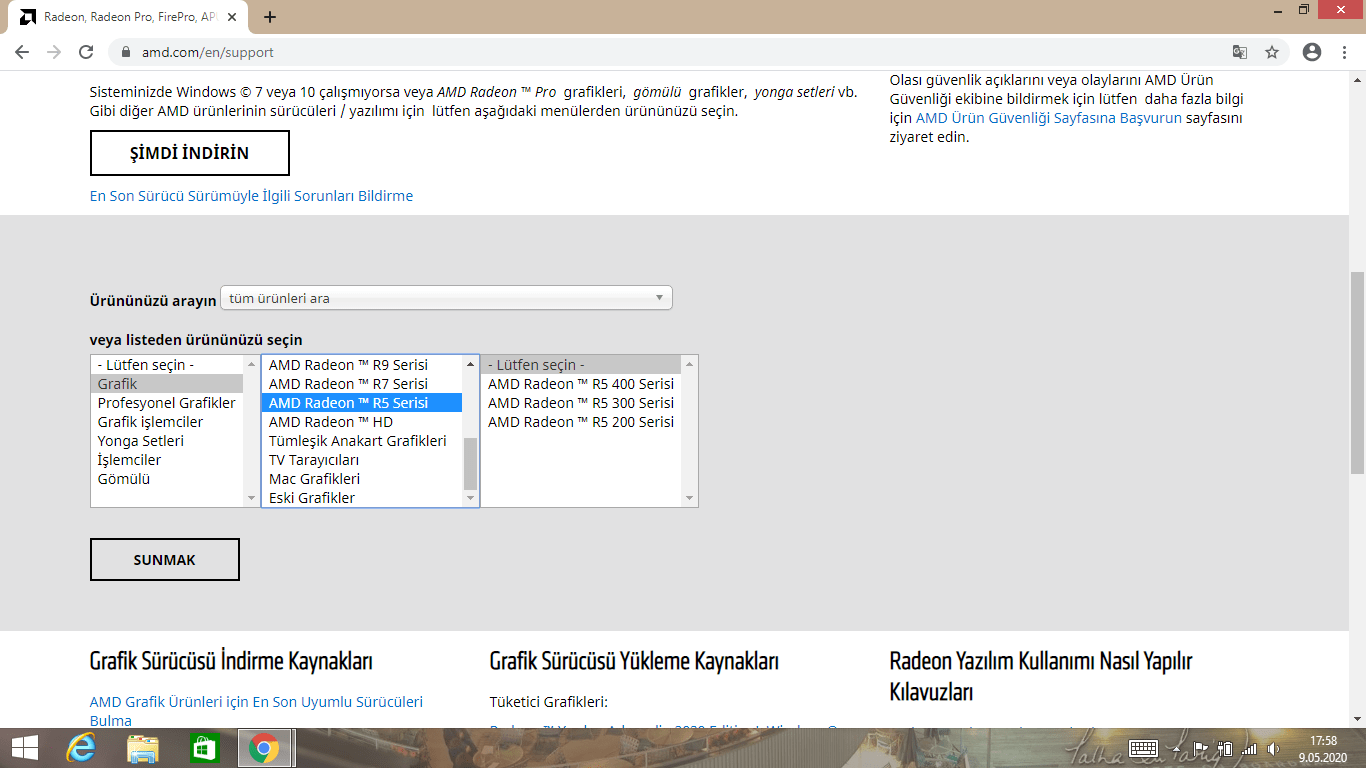Select AMD Radeon R5 Serisi
Image resolution: width=1366 pixels, height=768 pixels.
[x=362, y=403]
